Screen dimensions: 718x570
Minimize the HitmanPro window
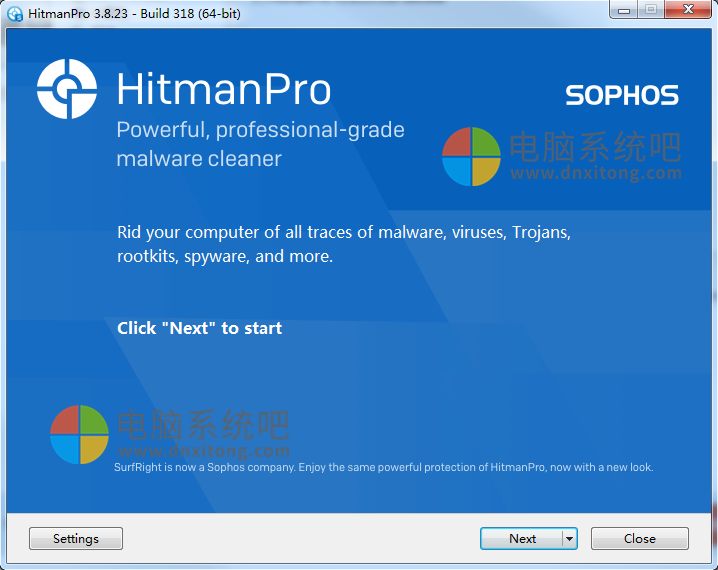(624, 10)
